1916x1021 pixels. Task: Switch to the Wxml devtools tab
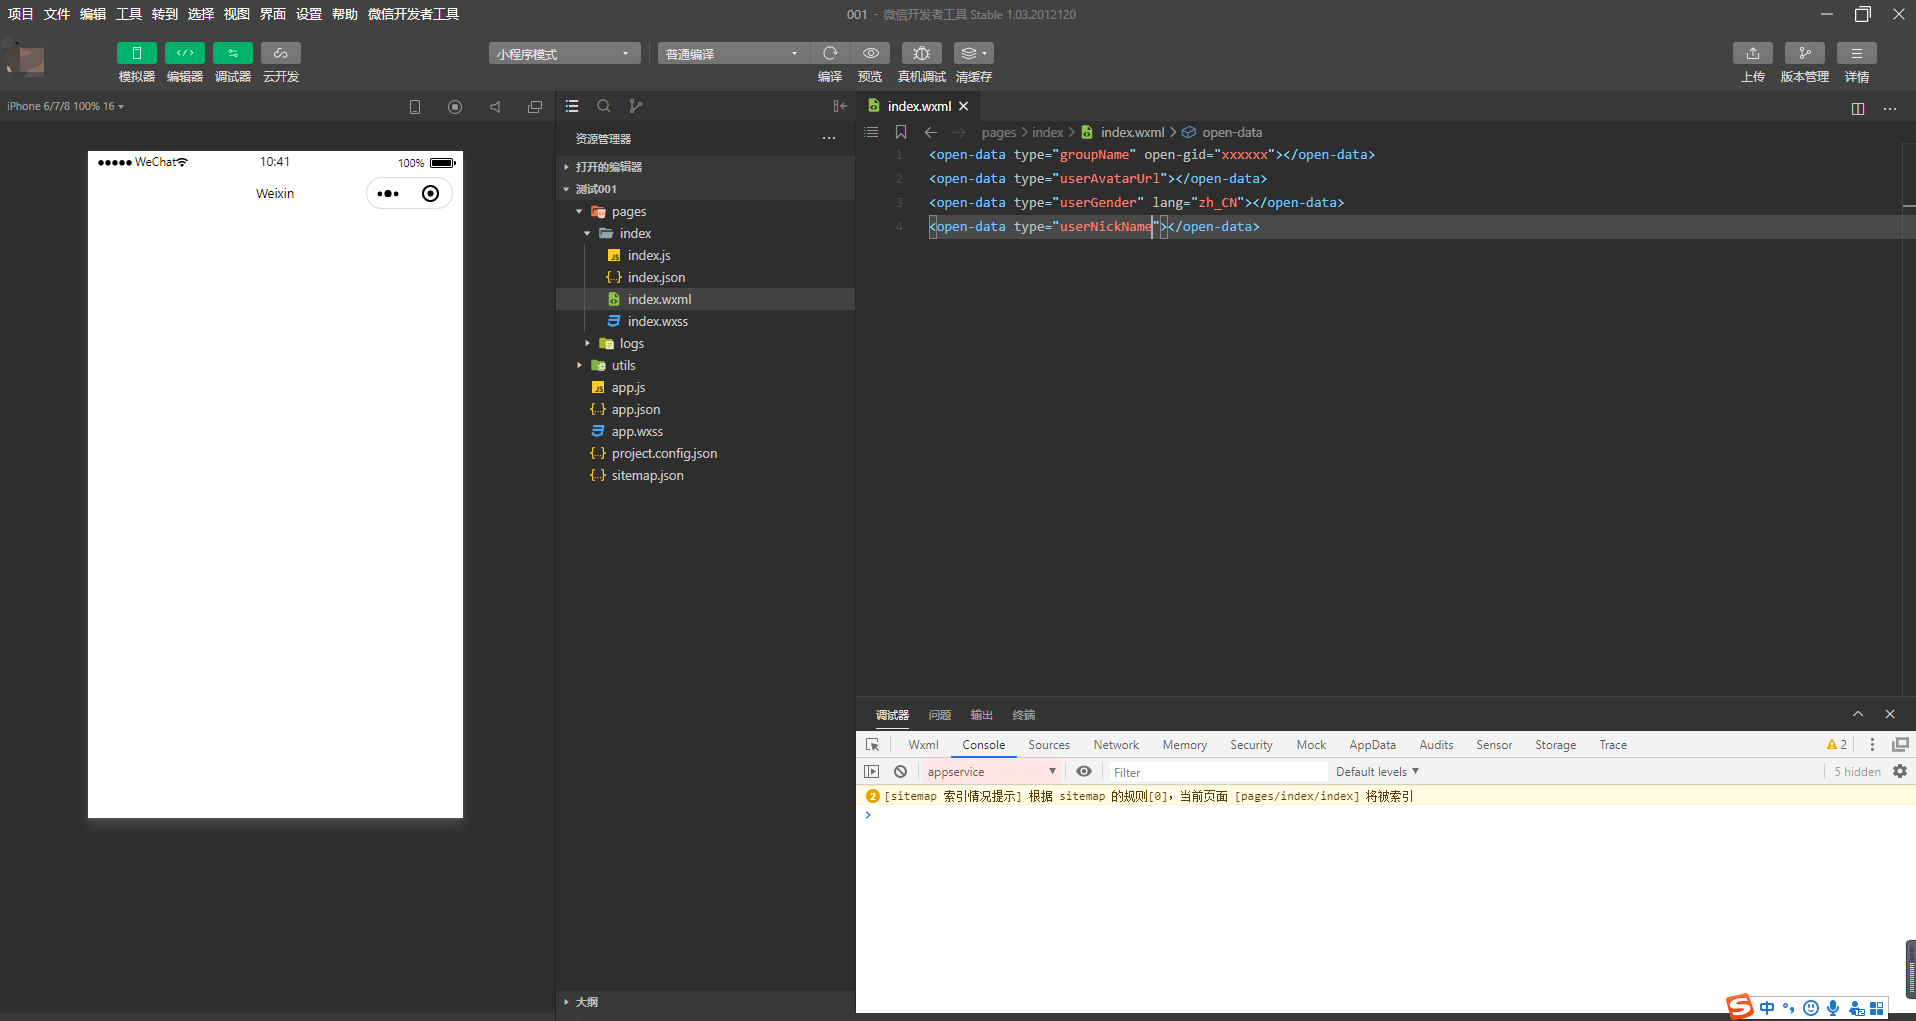coord(923,745)
